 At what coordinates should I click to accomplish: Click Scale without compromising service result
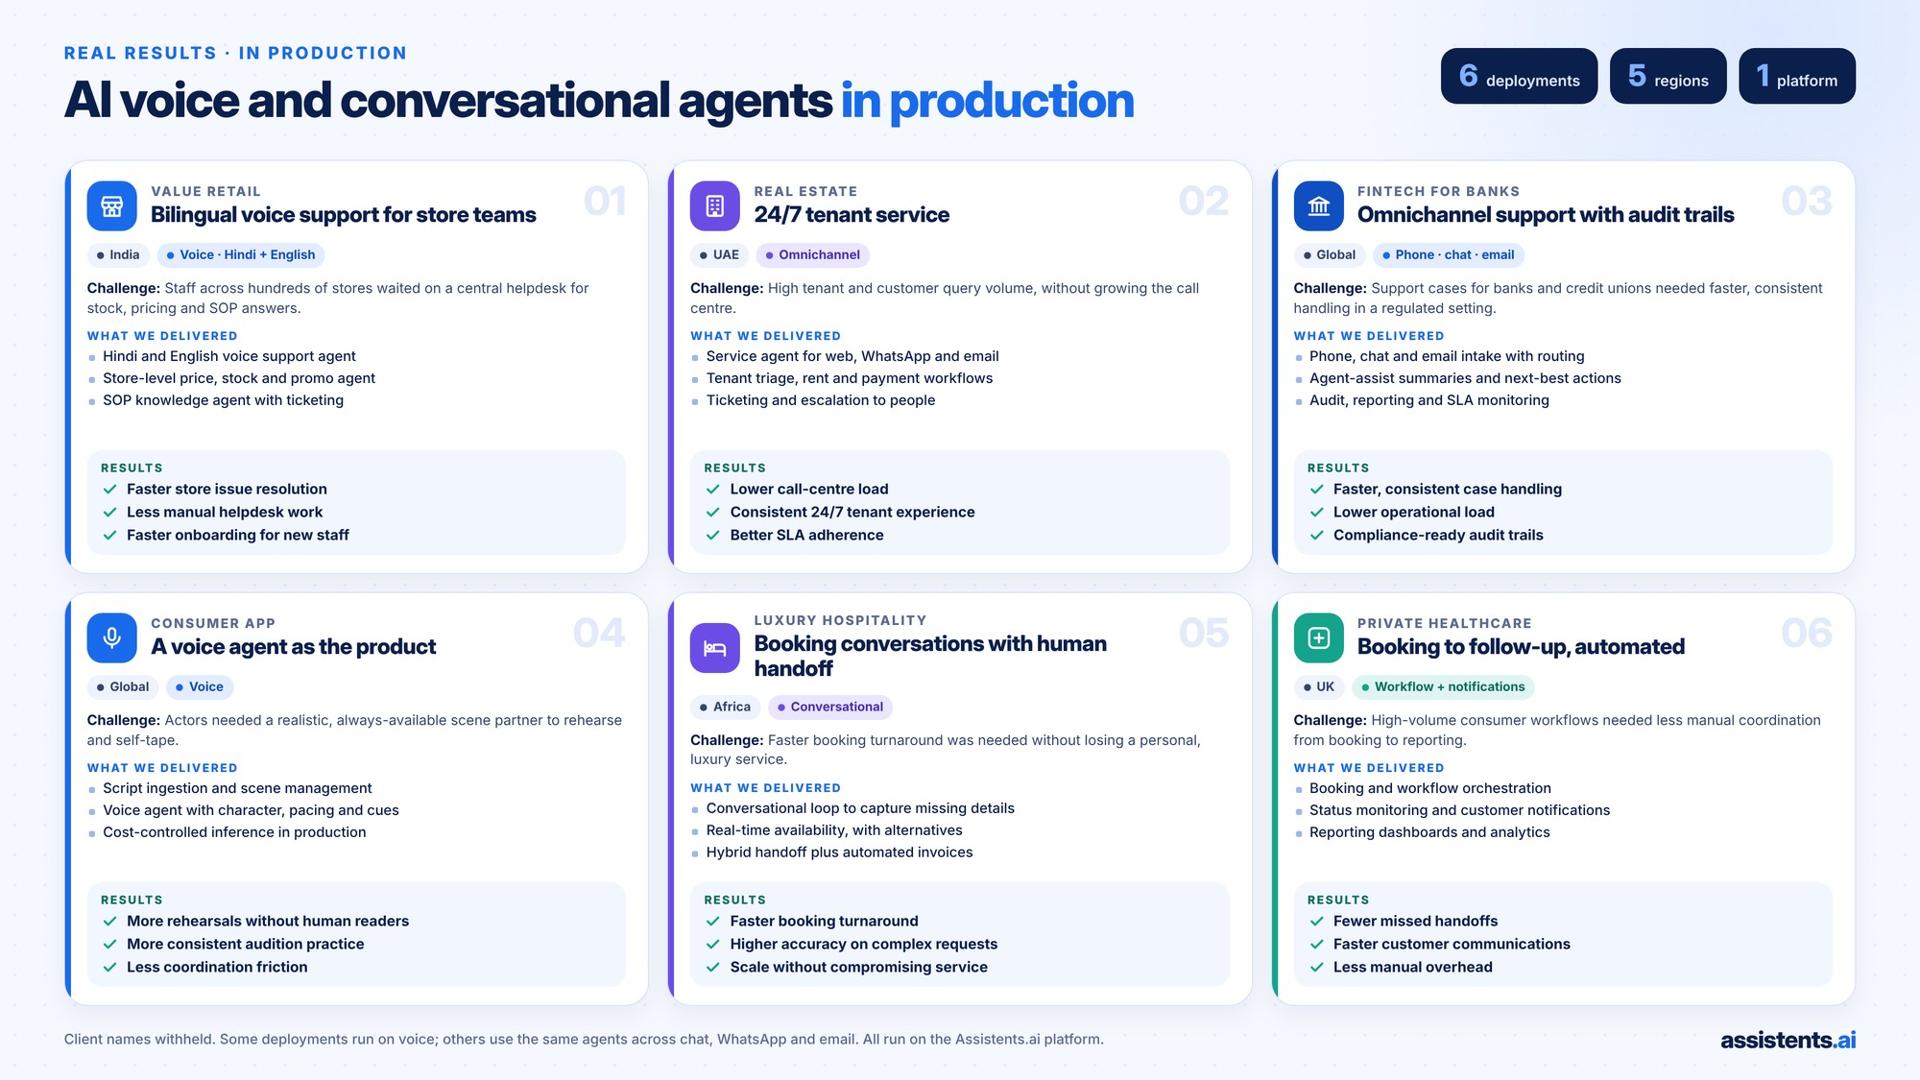click(858, 967)
